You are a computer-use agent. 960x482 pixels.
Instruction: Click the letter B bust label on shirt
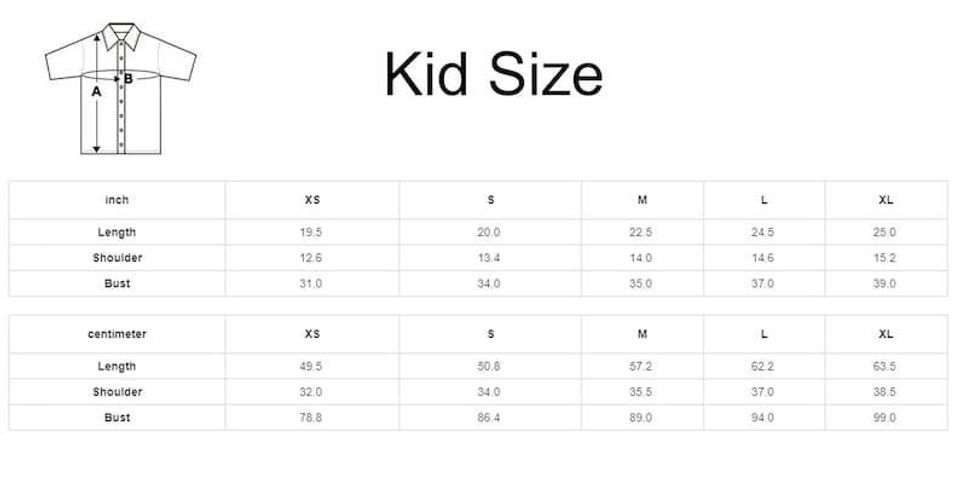(128, 78)
